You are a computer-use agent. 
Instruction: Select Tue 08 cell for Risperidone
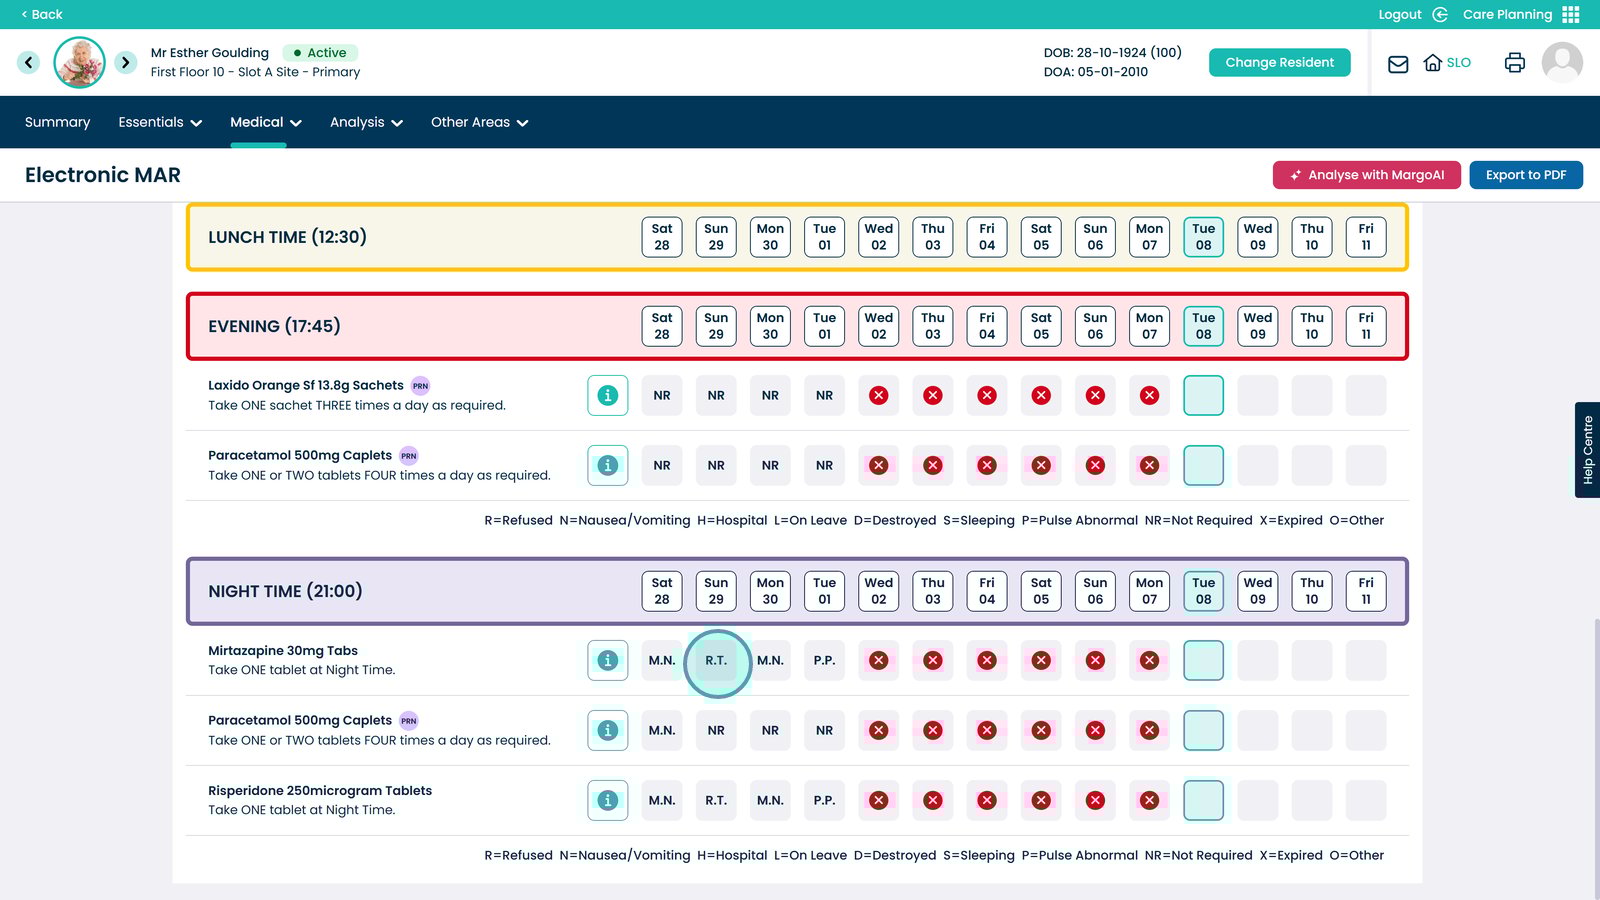1203,801
